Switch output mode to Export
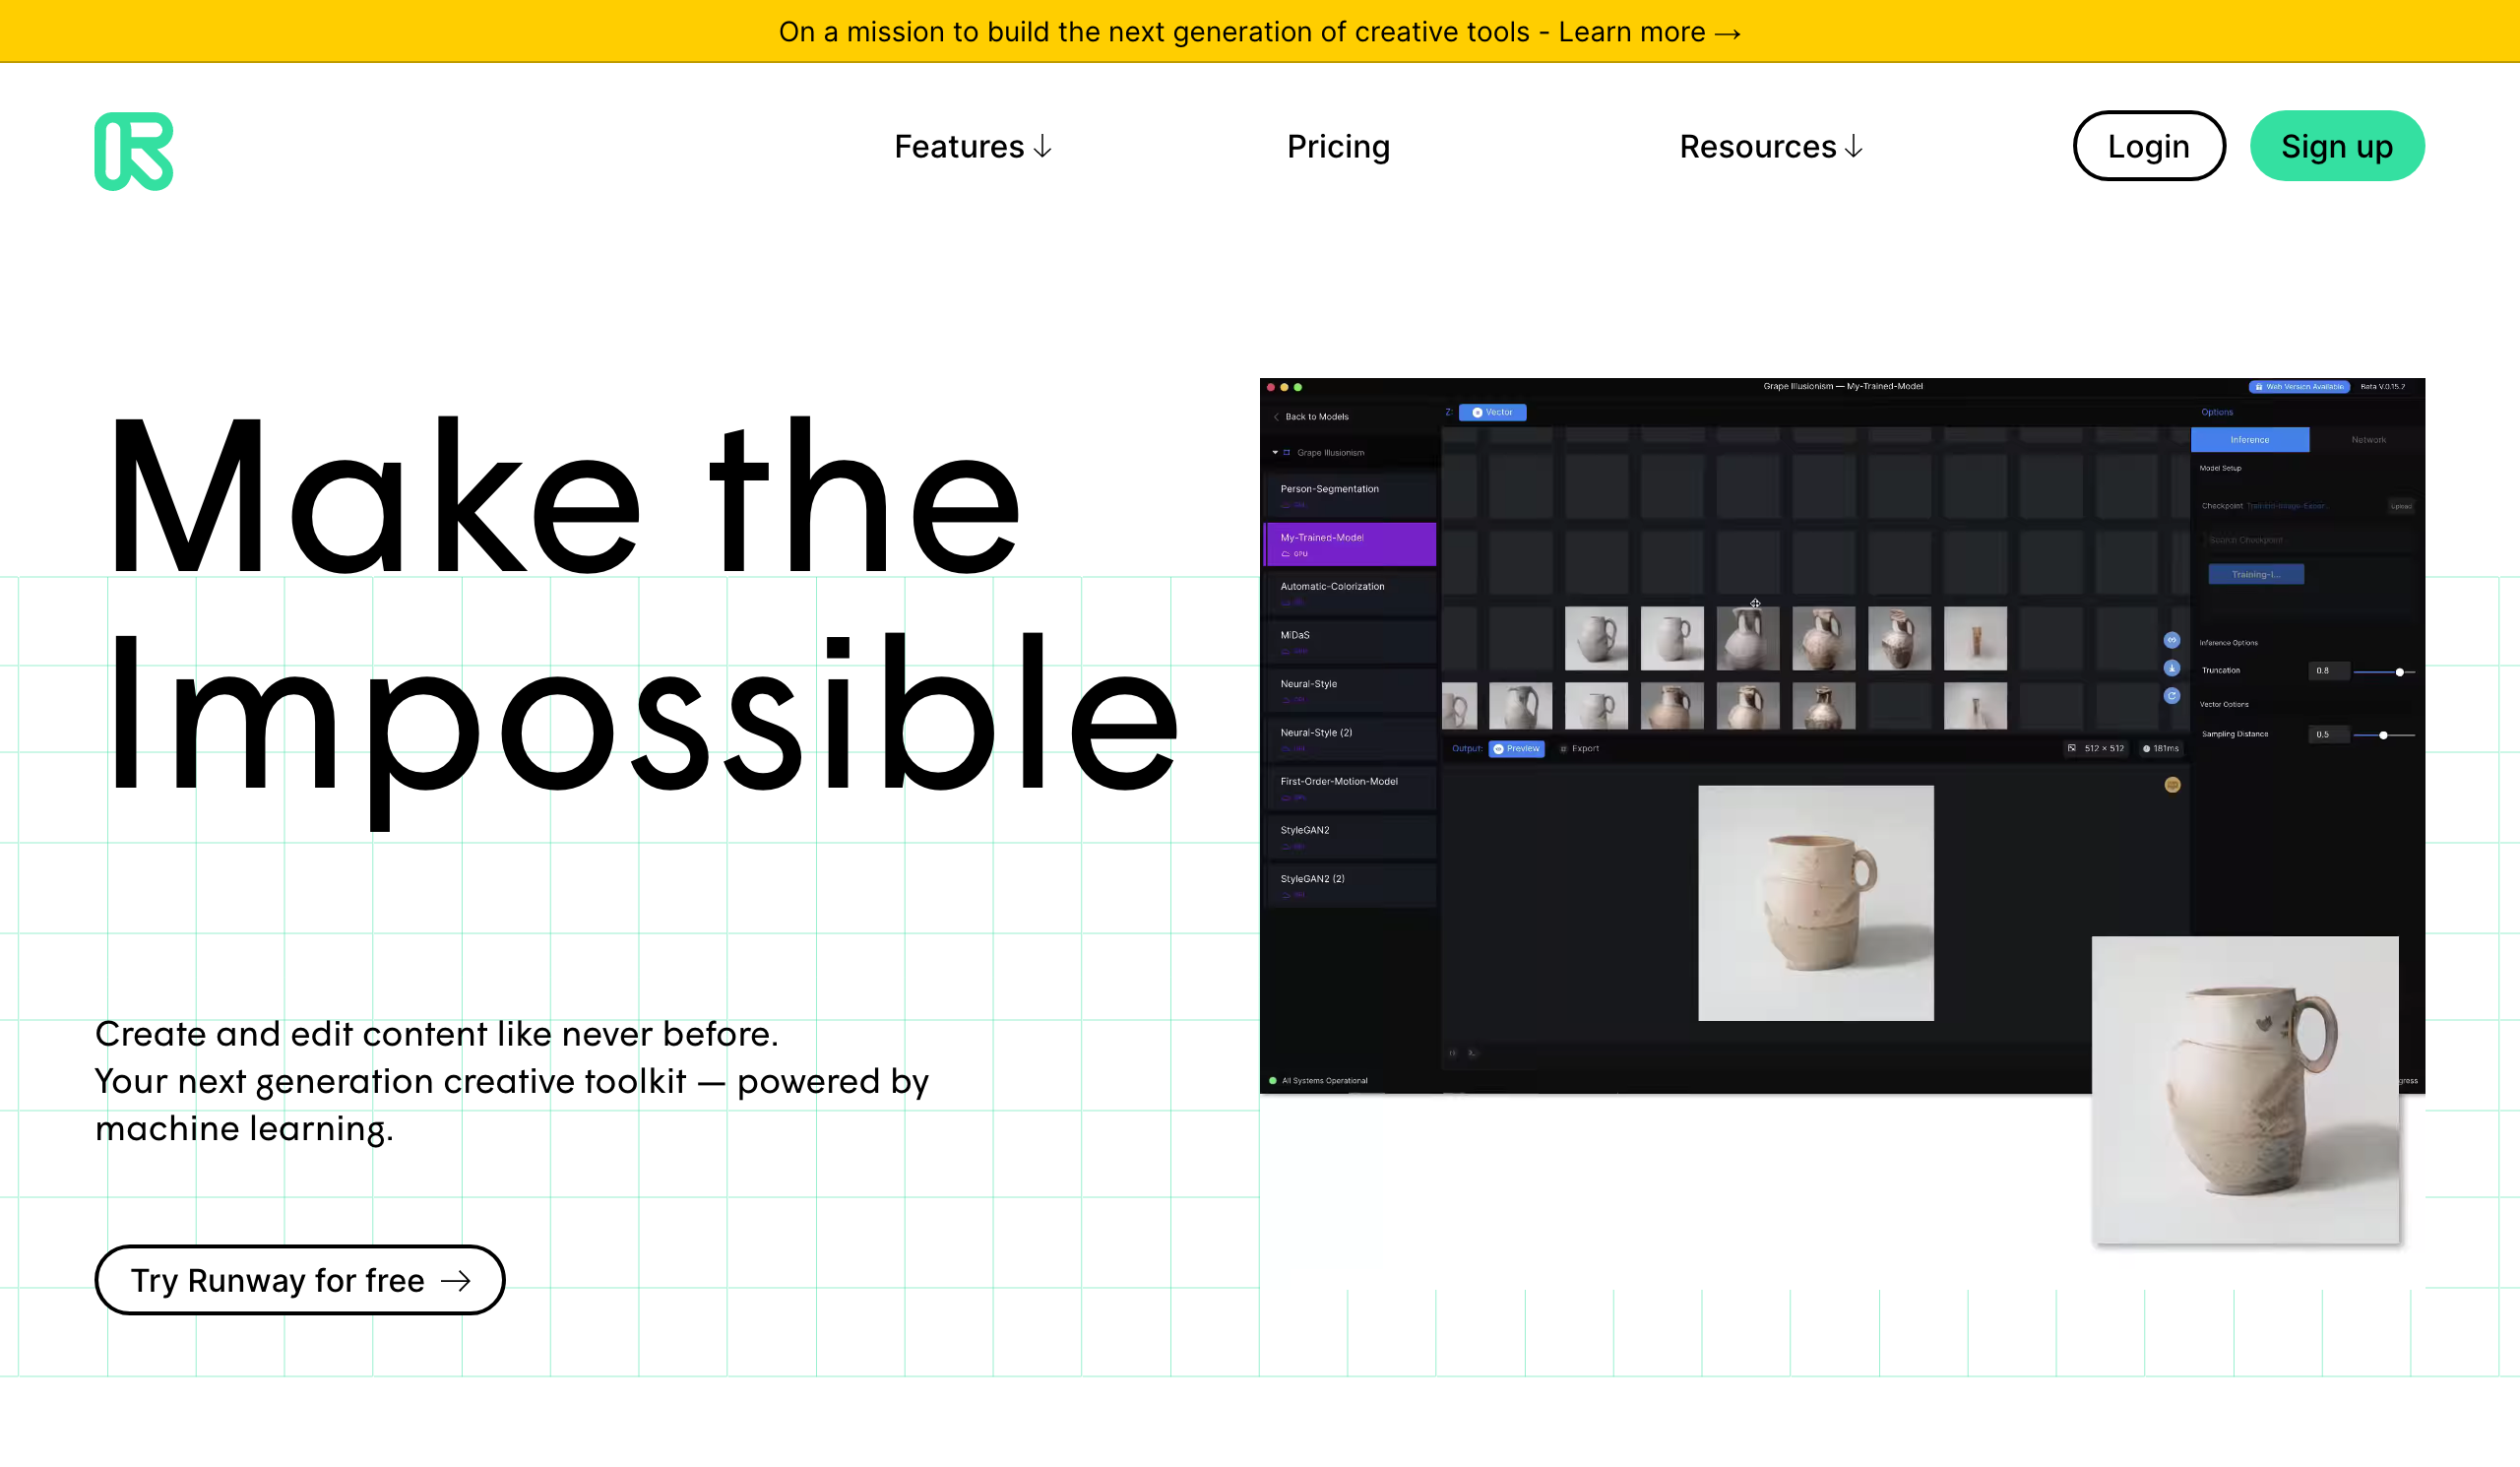 click(1580, 748)
